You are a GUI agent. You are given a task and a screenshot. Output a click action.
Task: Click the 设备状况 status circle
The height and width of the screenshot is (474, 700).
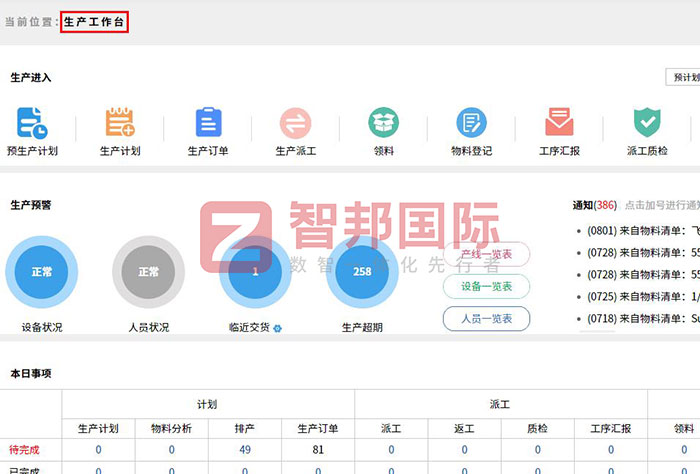(x=41, y=272)
